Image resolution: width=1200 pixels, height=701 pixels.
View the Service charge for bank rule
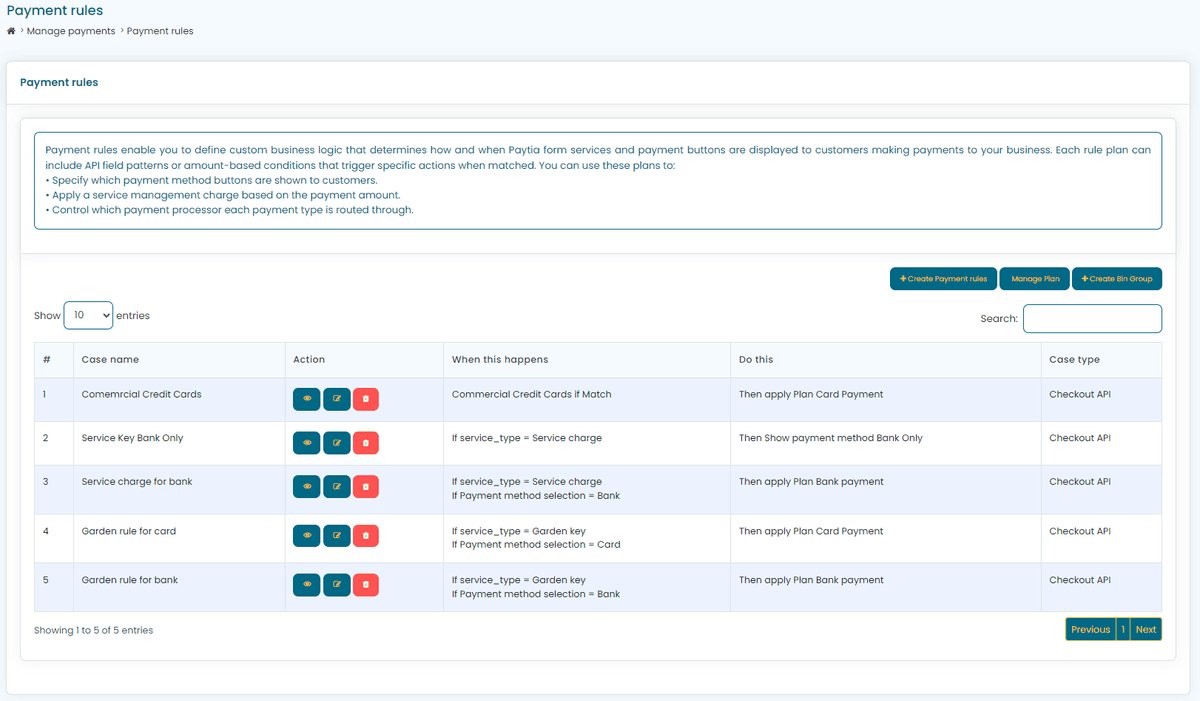pyautogui.click(x=307, y=486)
